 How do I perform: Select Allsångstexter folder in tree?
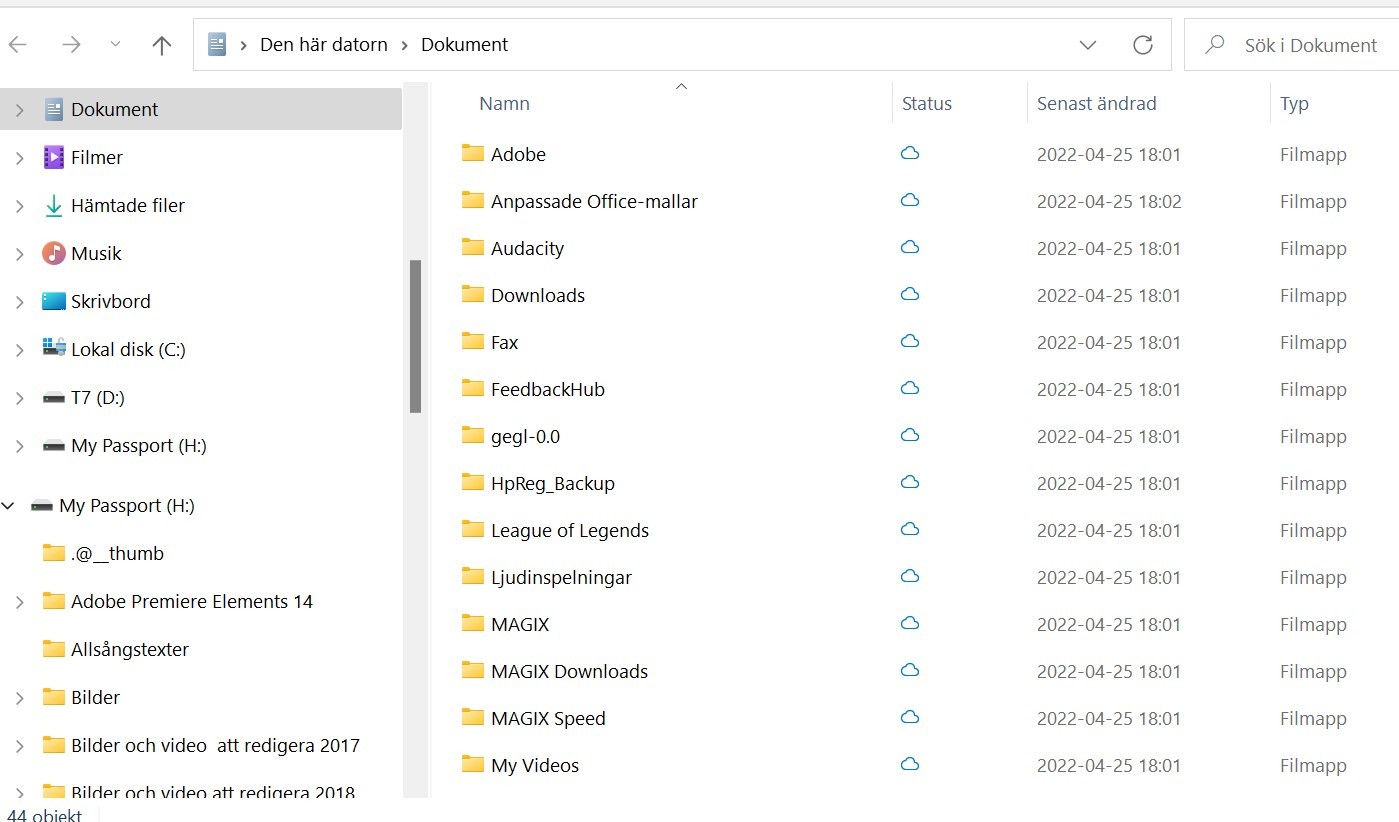(116, 649)
